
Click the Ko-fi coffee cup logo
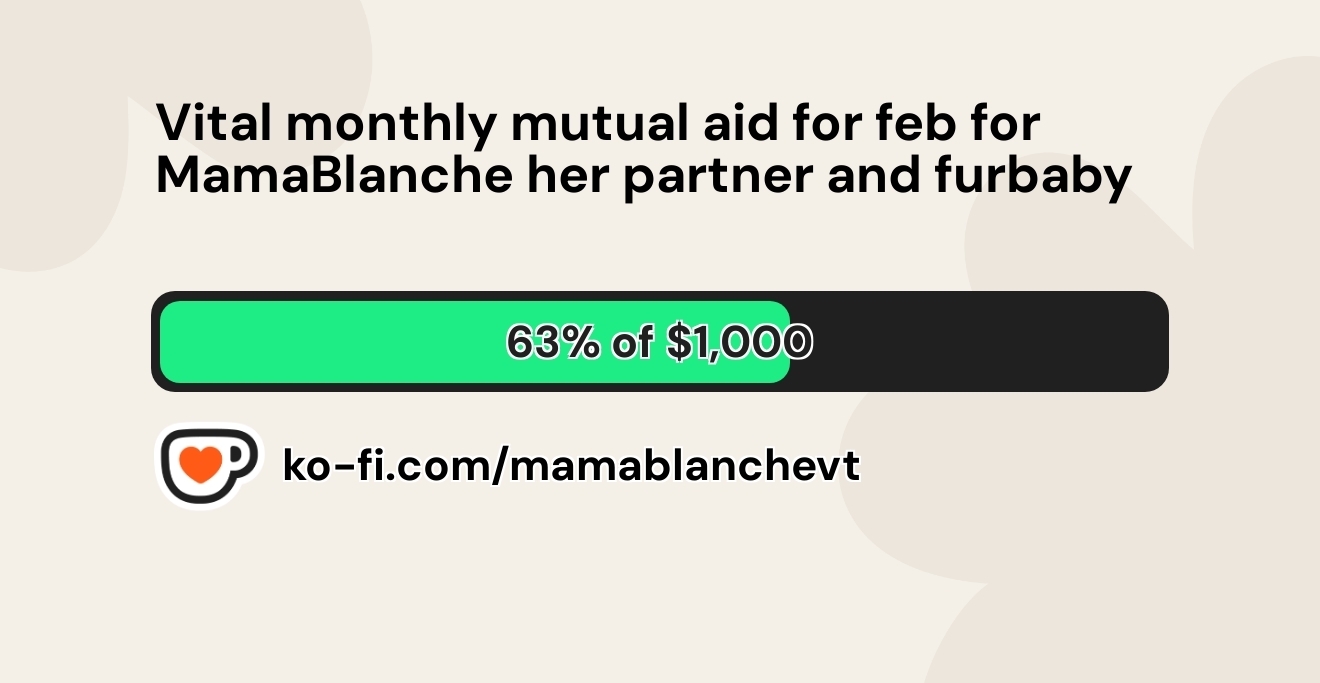click(x=208, y=466)
